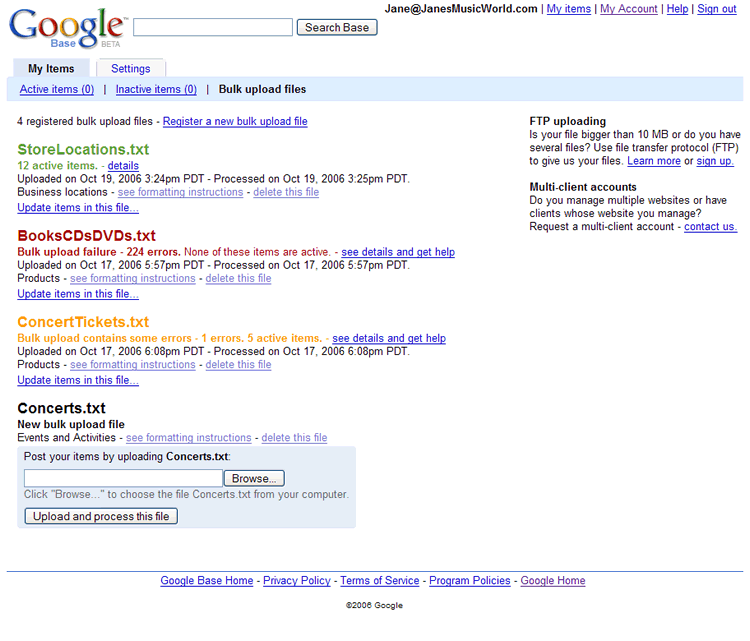Viewport: 750px width, 641px height.
Task: Open the Terms of Service link
Action: [x=380, y=581]
